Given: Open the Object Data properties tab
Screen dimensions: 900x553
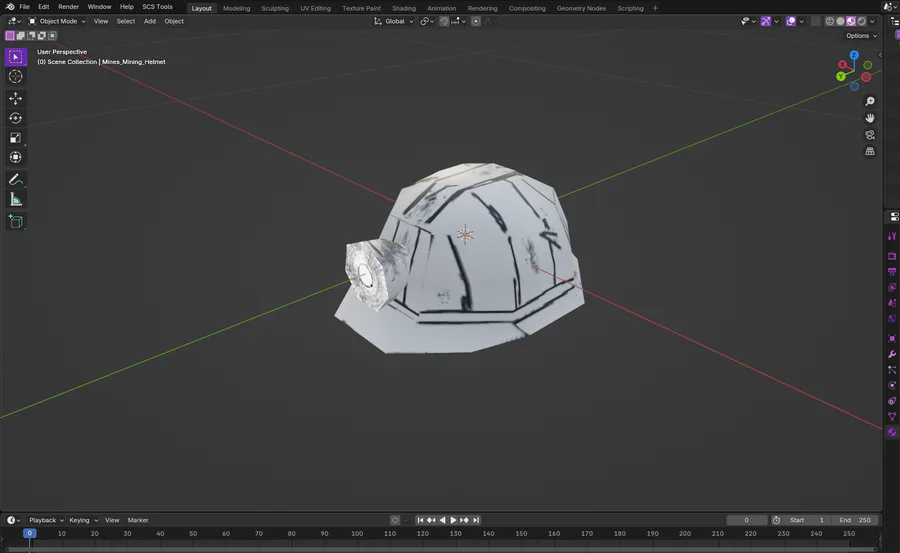Looking at the screenshot, I should click(x=892, y=416).
